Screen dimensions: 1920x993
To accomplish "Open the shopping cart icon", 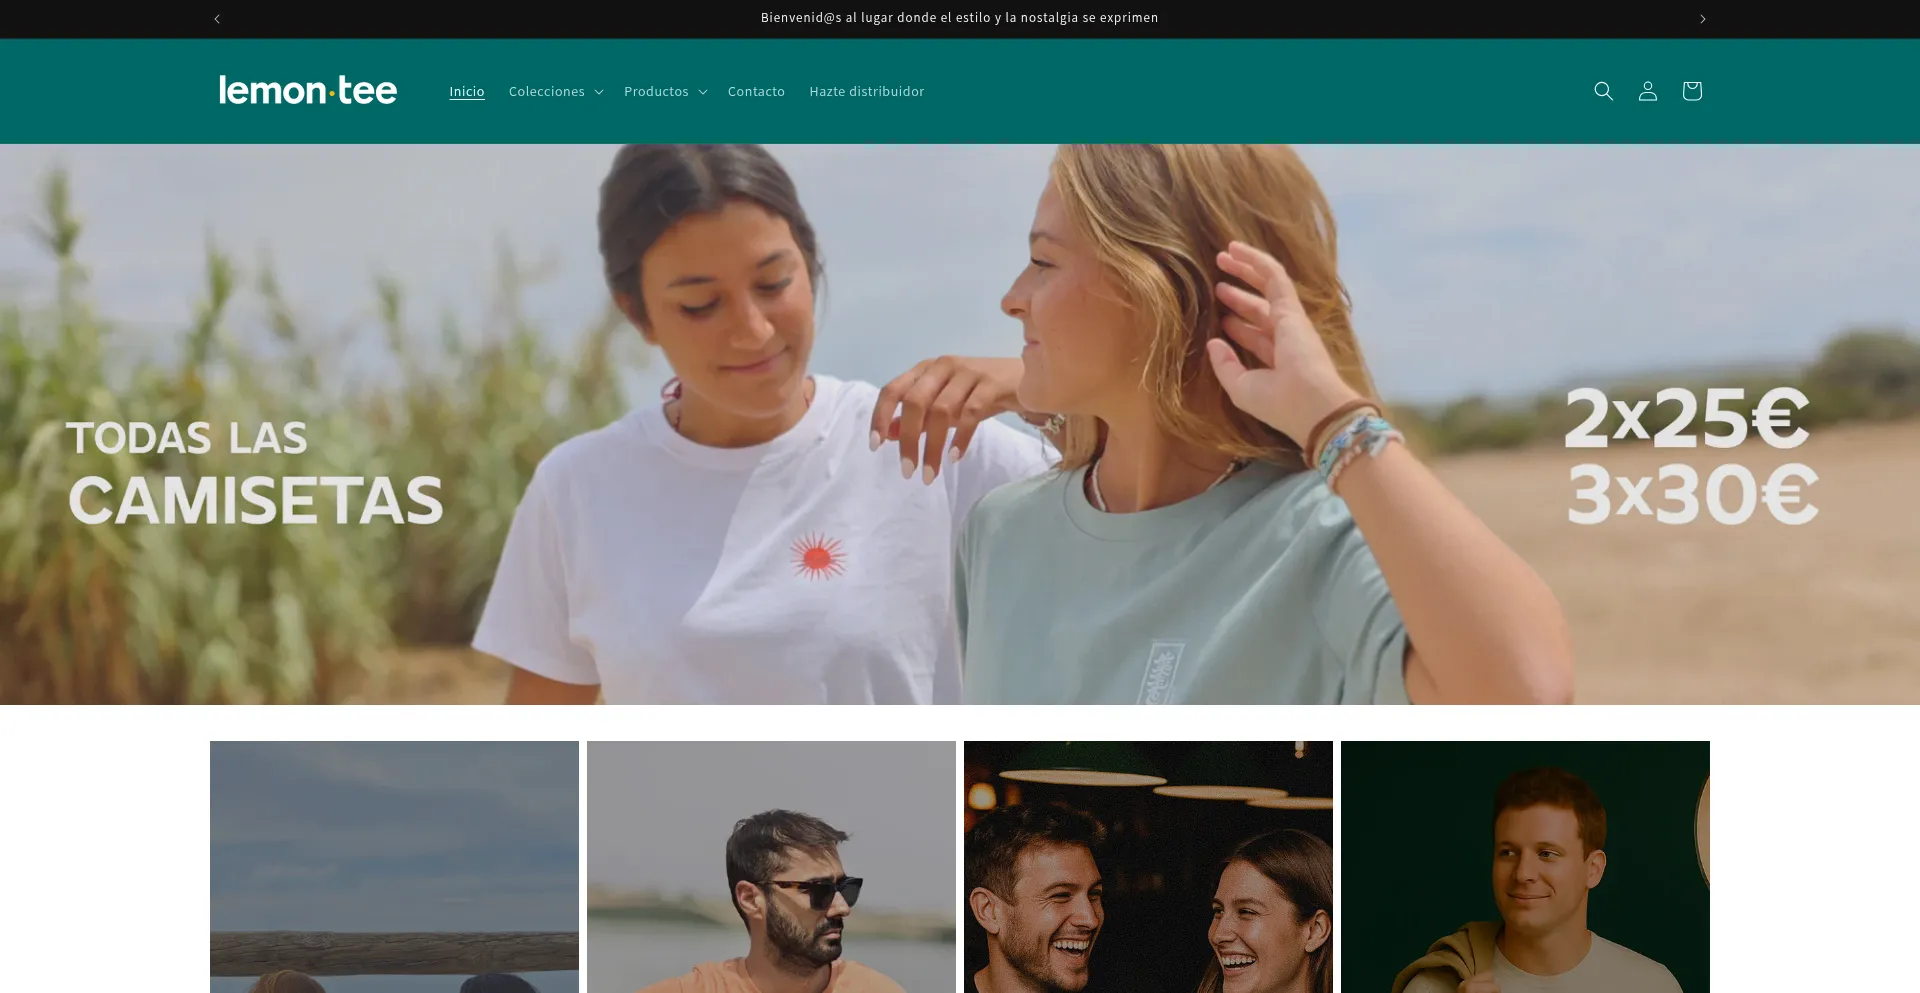I will (x=1691, y=91).
